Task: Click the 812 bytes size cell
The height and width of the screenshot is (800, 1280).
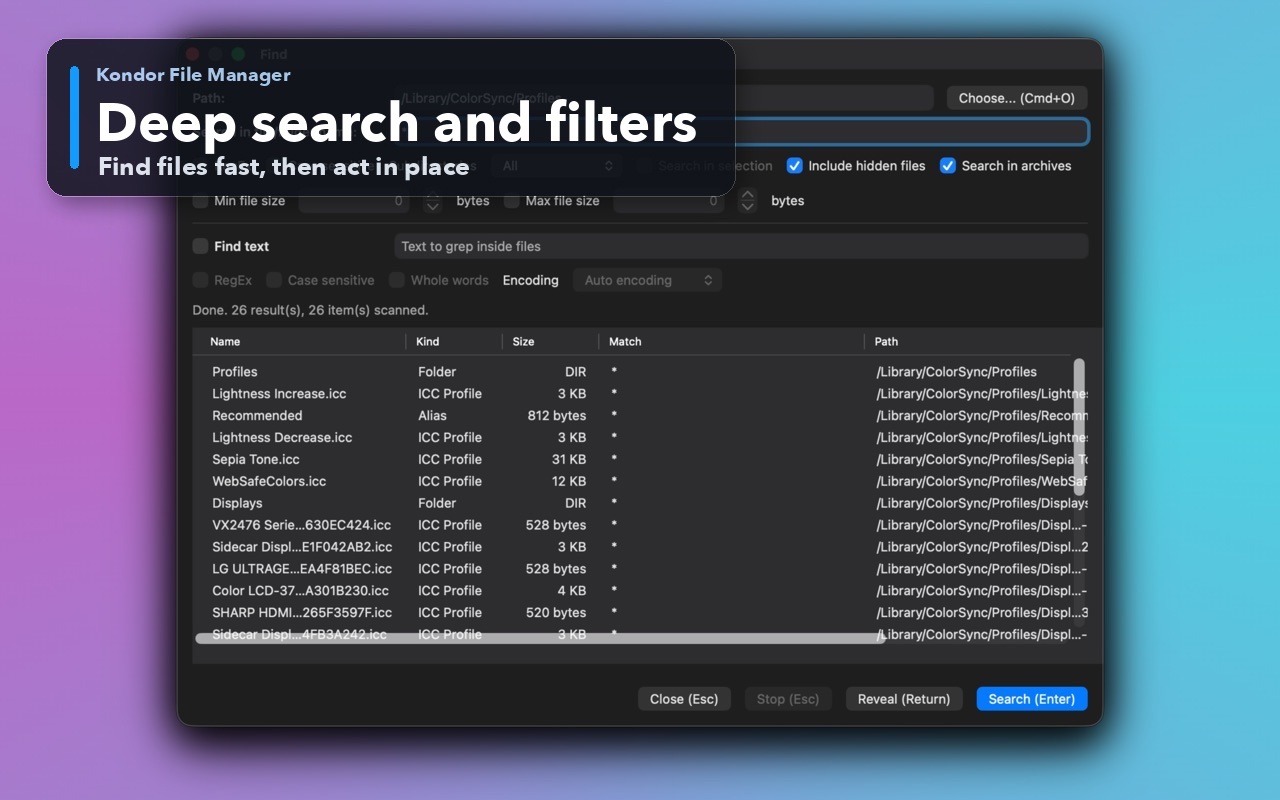Action: click(557, 416)
